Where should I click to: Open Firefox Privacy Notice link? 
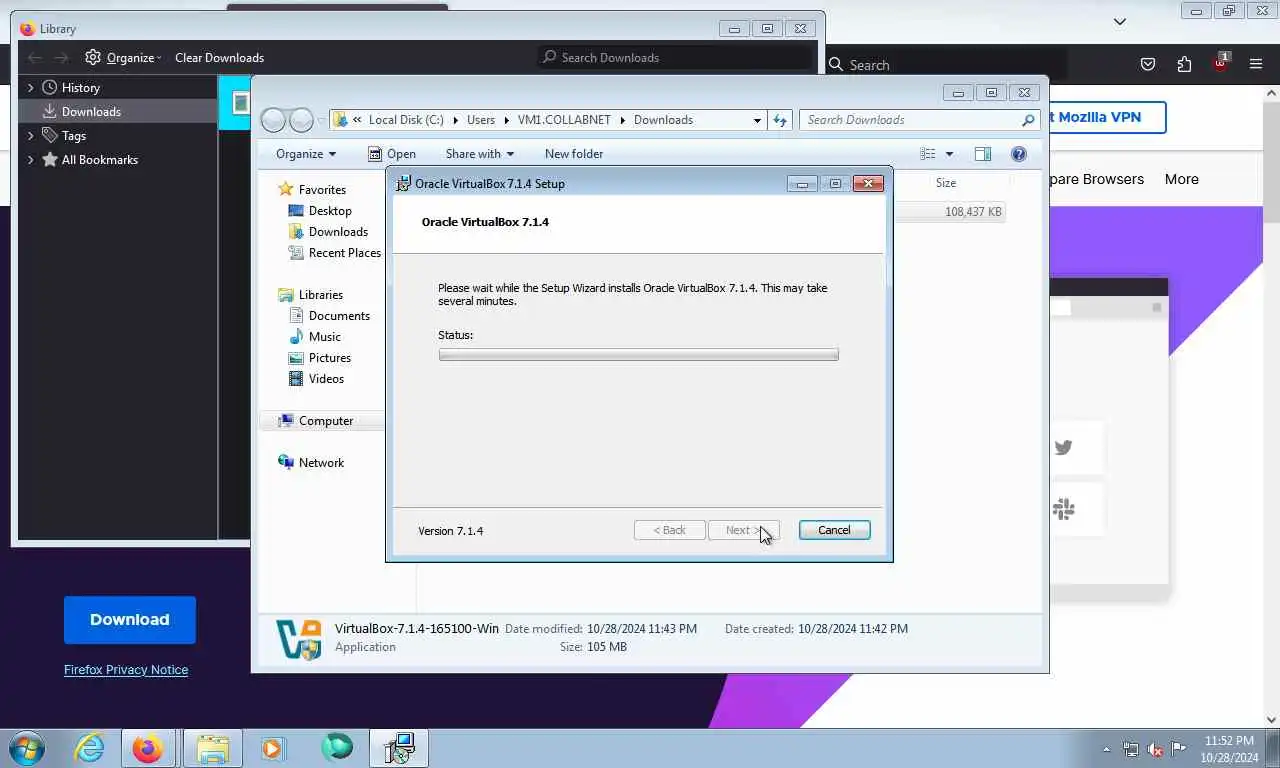(126, 670)
